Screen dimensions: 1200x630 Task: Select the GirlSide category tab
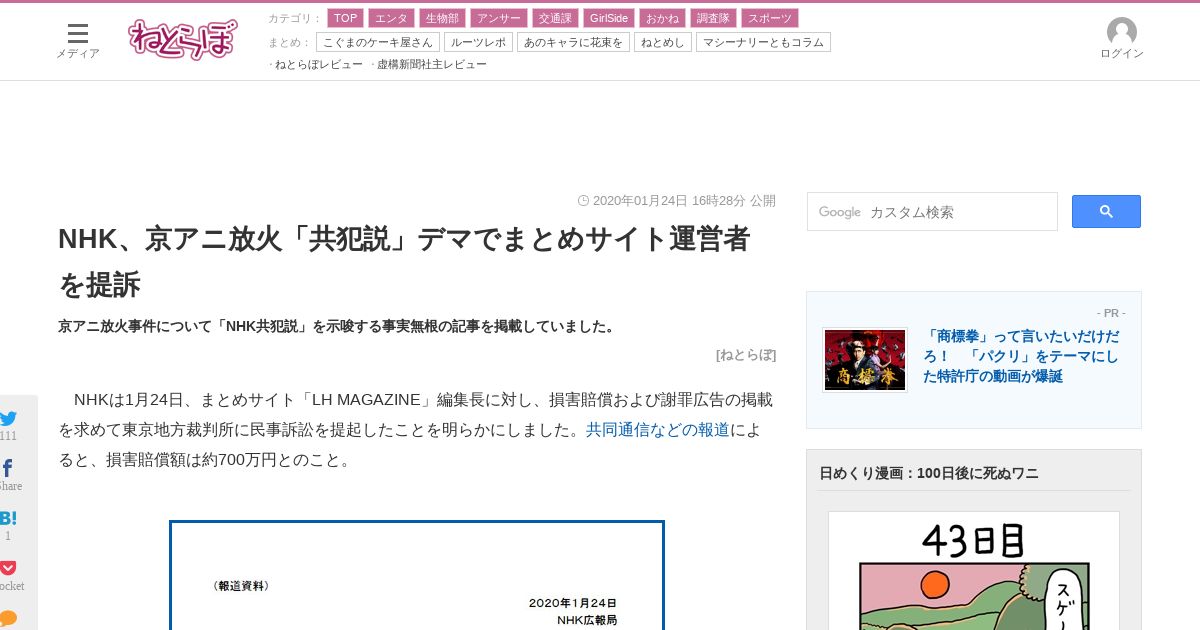point(609,18)
